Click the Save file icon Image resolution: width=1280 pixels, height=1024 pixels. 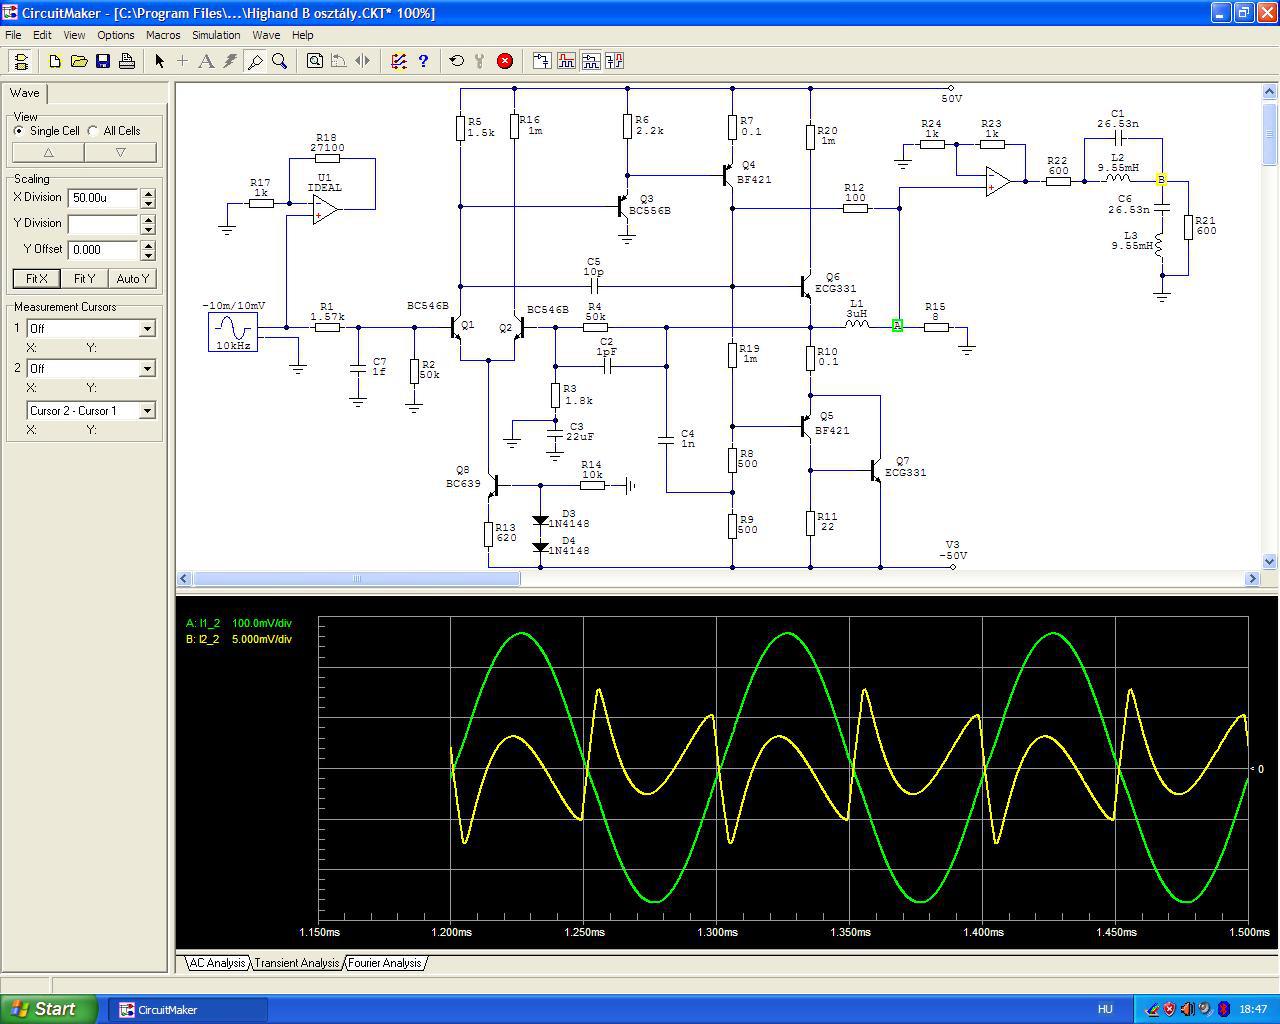(x=103, y=61)
